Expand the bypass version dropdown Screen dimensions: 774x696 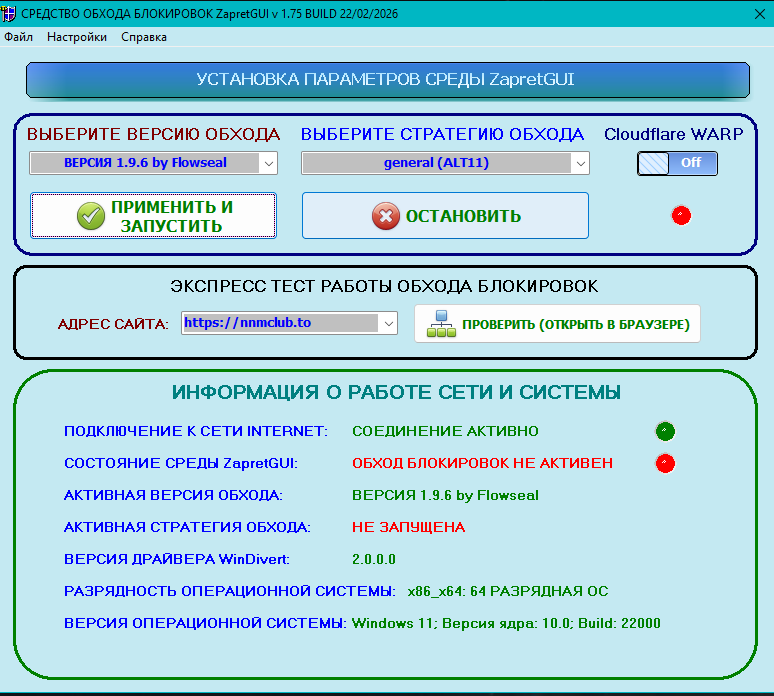268,163
